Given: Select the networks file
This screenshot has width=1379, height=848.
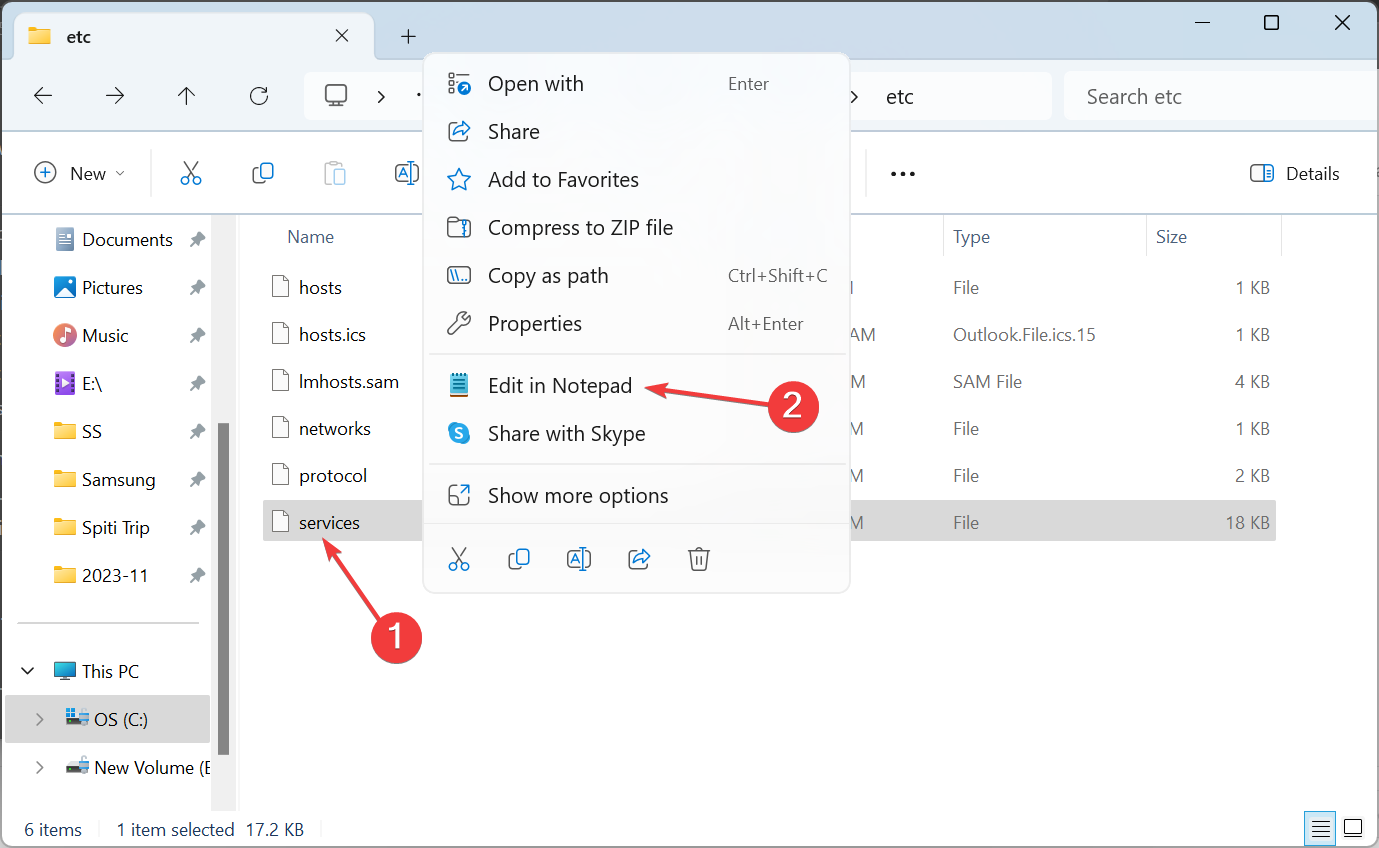Looking at the screenshot, I should [x=335, y=429].
